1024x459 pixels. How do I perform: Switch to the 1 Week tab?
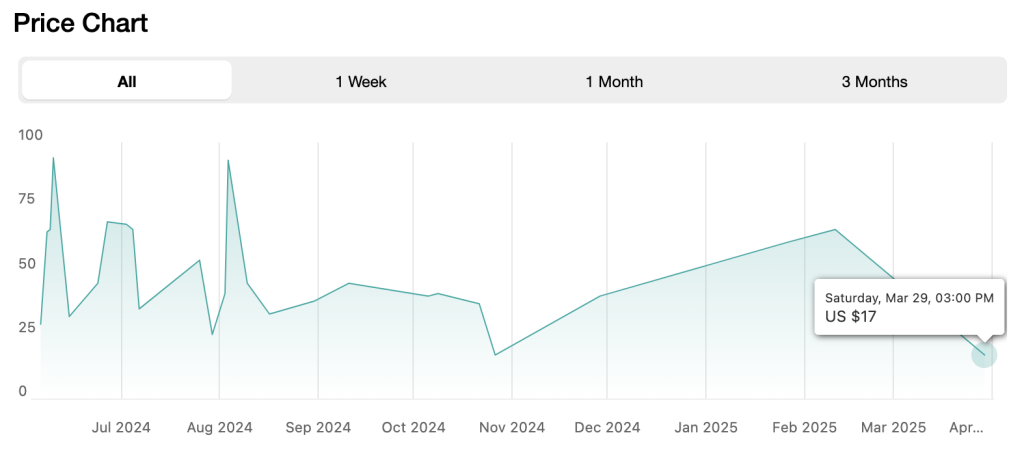pos(361,81)
